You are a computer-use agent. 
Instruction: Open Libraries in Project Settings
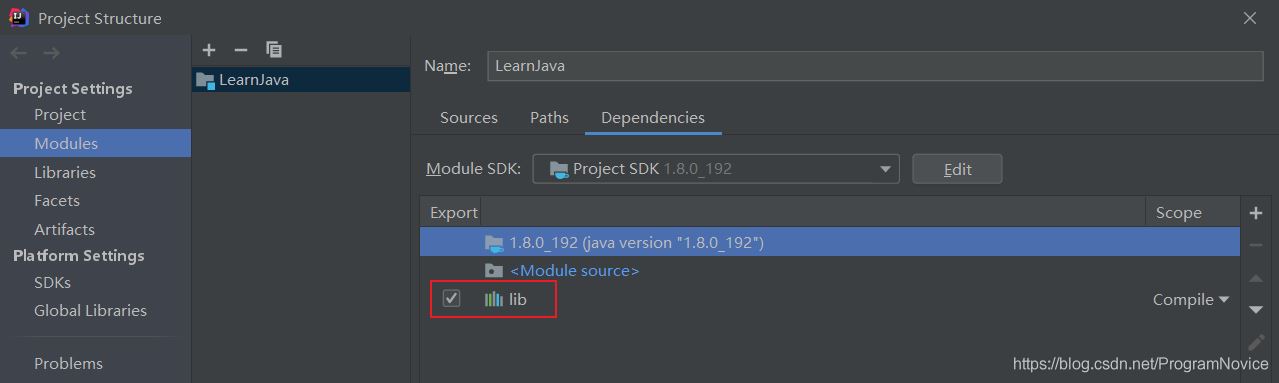(65, 172)
